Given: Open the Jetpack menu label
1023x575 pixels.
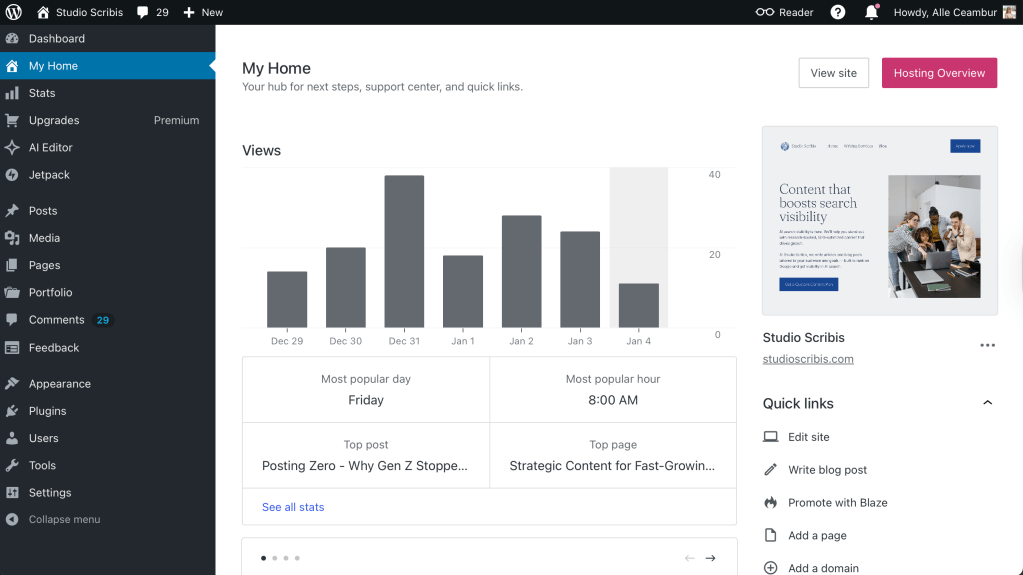Looking at the screenshot, I should coord(49,175).
